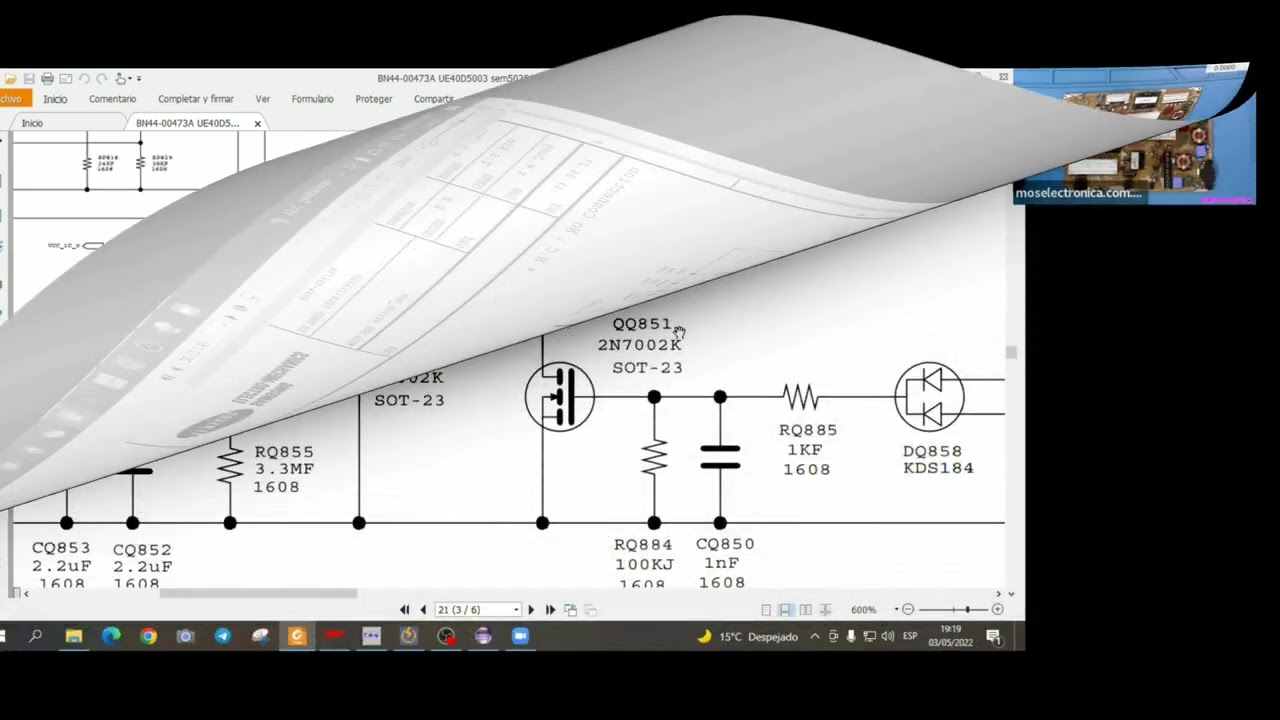Click the DQ858 diode label
The height and width of the screenshot is (720, 1280).
coord(932,451)
